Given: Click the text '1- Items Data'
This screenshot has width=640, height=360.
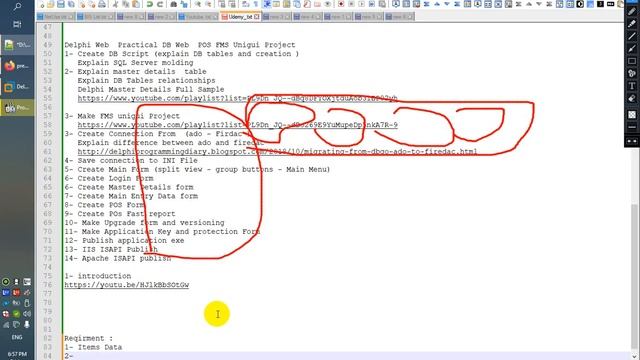Looking at the screenshot, I should (93, 347).
